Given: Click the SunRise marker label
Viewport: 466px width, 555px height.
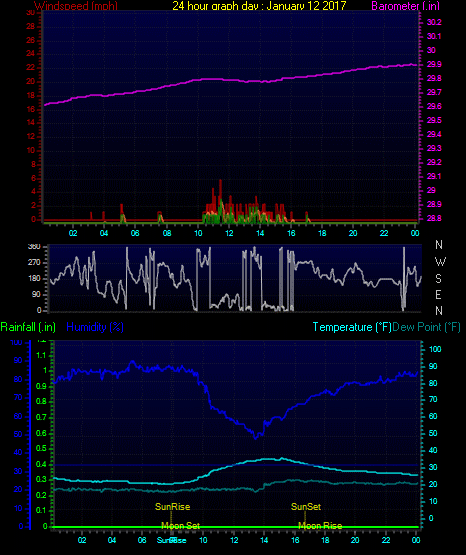Looking at the screenshot, I should pos(172,507).
